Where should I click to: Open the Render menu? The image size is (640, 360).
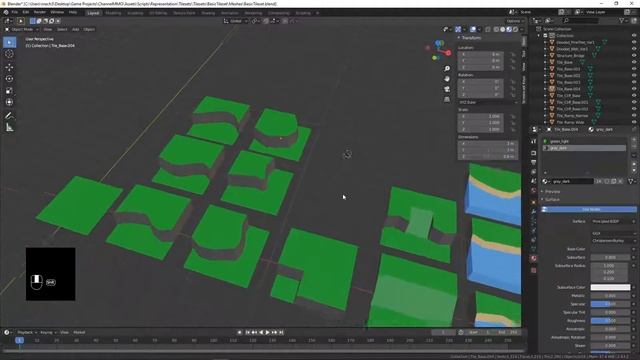pyautogui.click(x=40, y=12)
